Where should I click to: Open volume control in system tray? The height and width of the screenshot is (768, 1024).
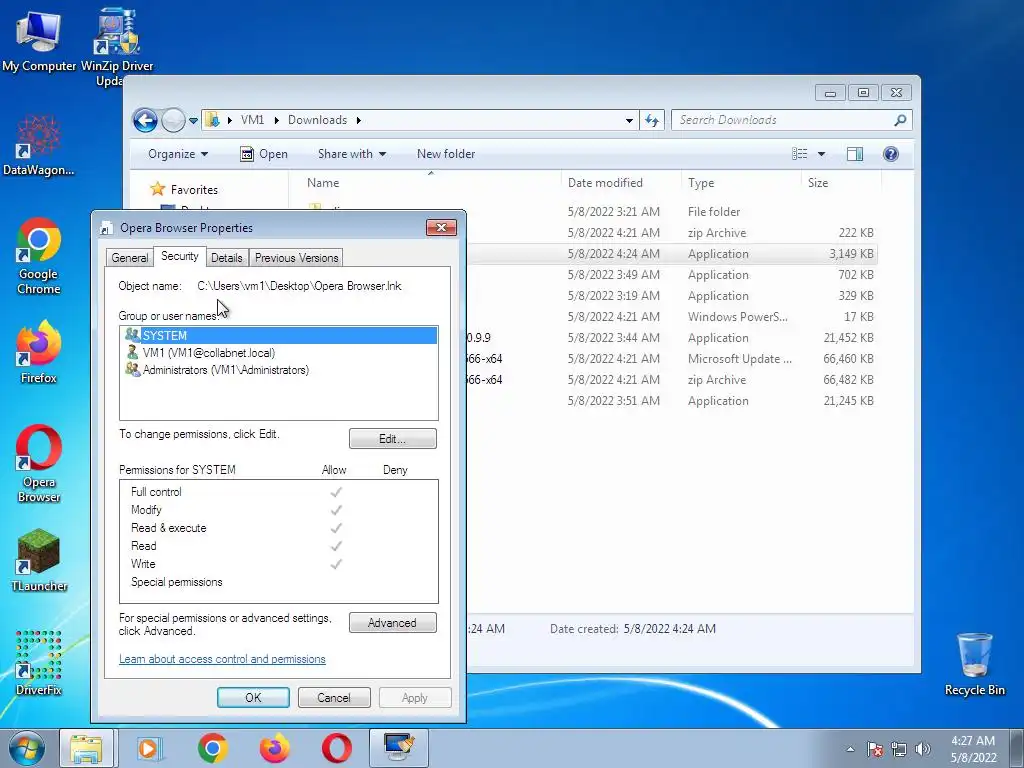coord(922,749)
